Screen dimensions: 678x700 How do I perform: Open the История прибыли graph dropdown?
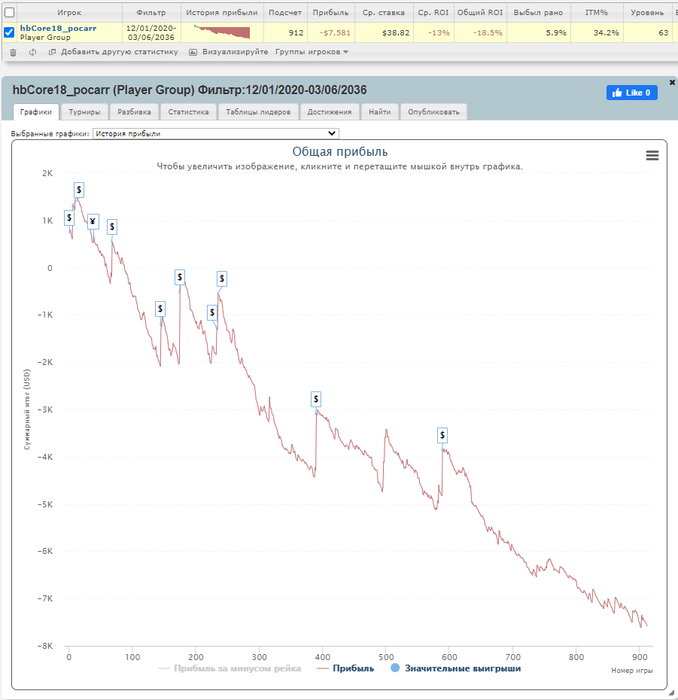tap(216, 133)
